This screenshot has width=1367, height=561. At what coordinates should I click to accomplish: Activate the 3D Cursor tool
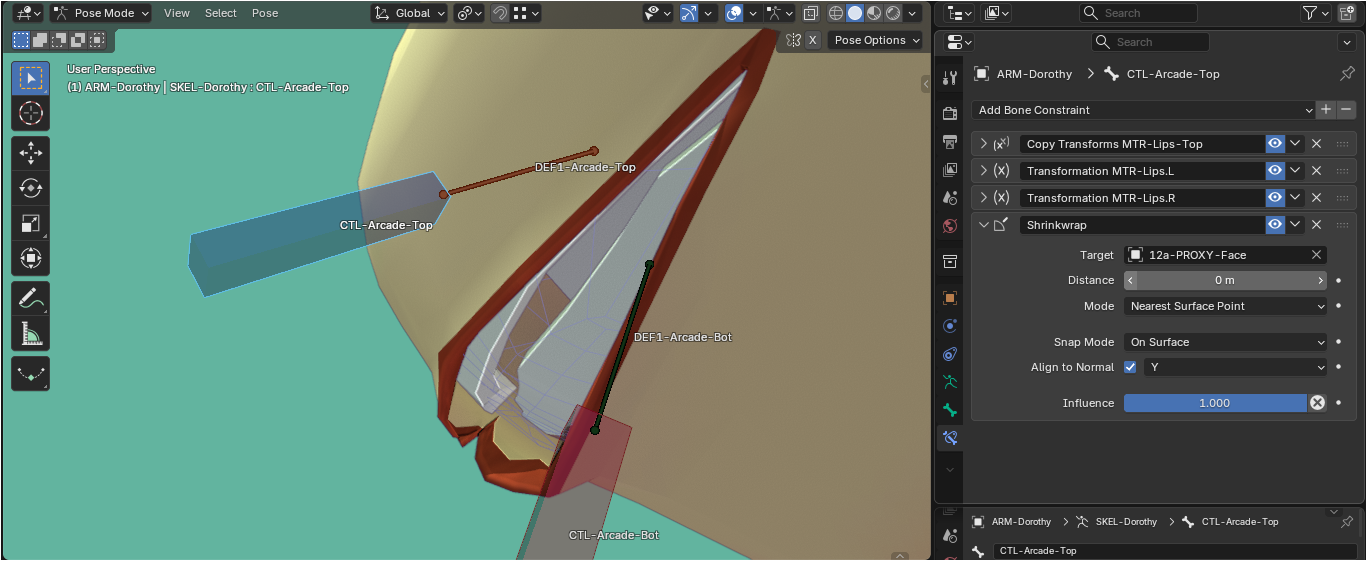tap(30, 113)
